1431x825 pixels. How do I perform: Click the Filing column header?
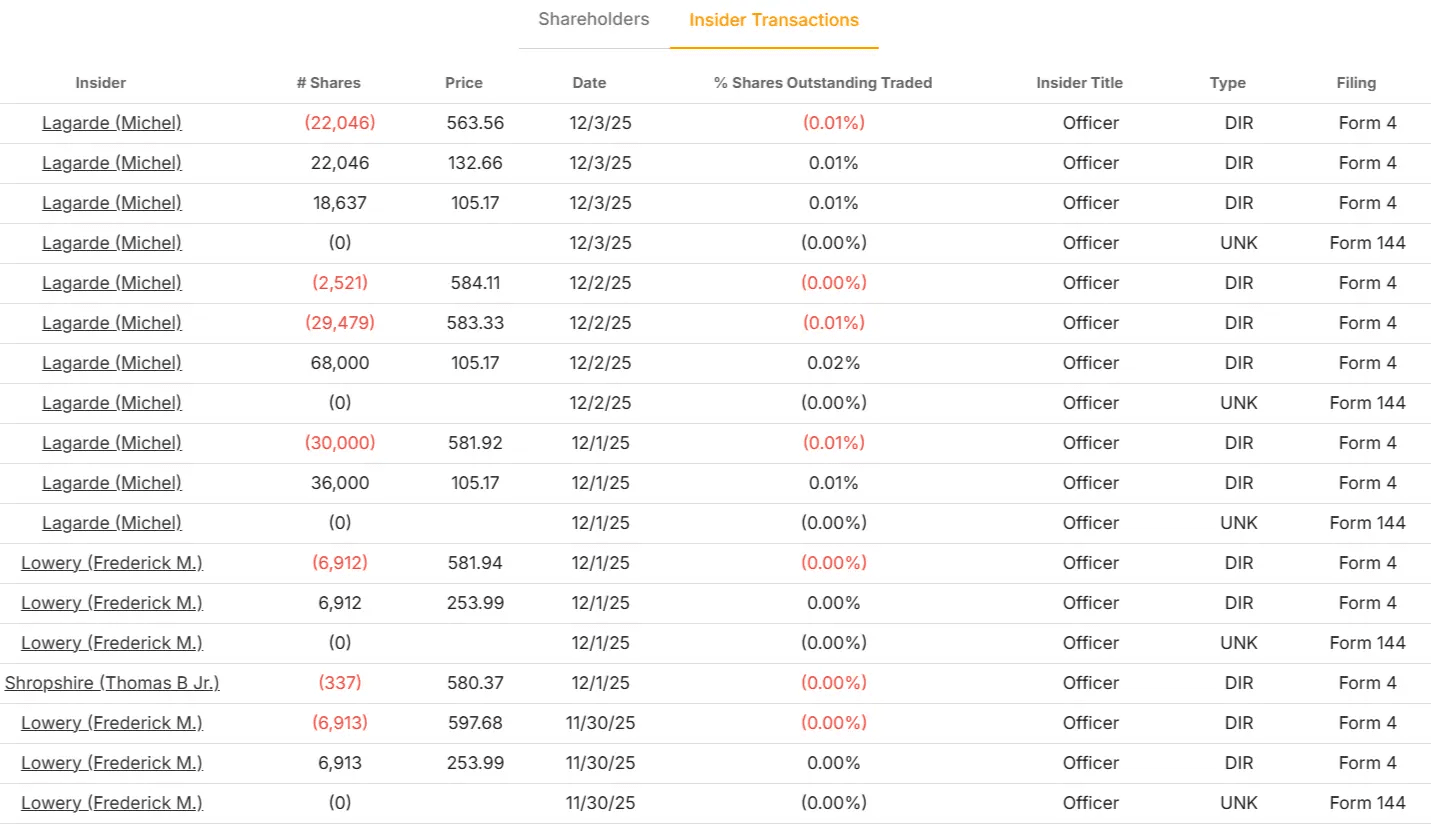1356,83
